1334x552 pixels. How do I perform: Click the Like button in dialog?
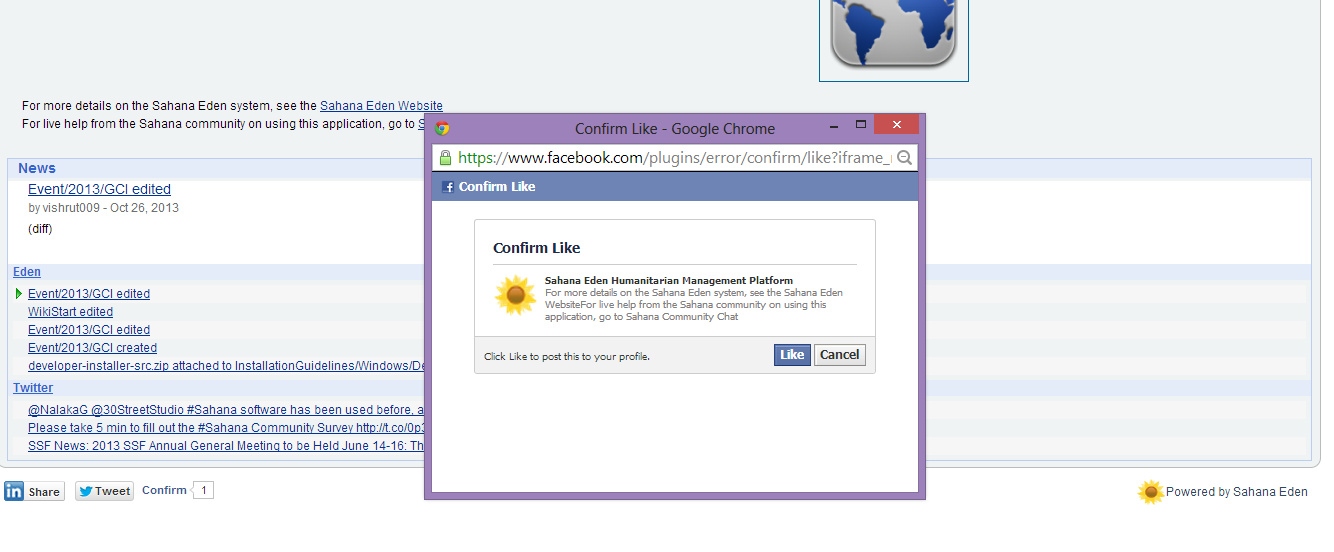coord(792,355)
